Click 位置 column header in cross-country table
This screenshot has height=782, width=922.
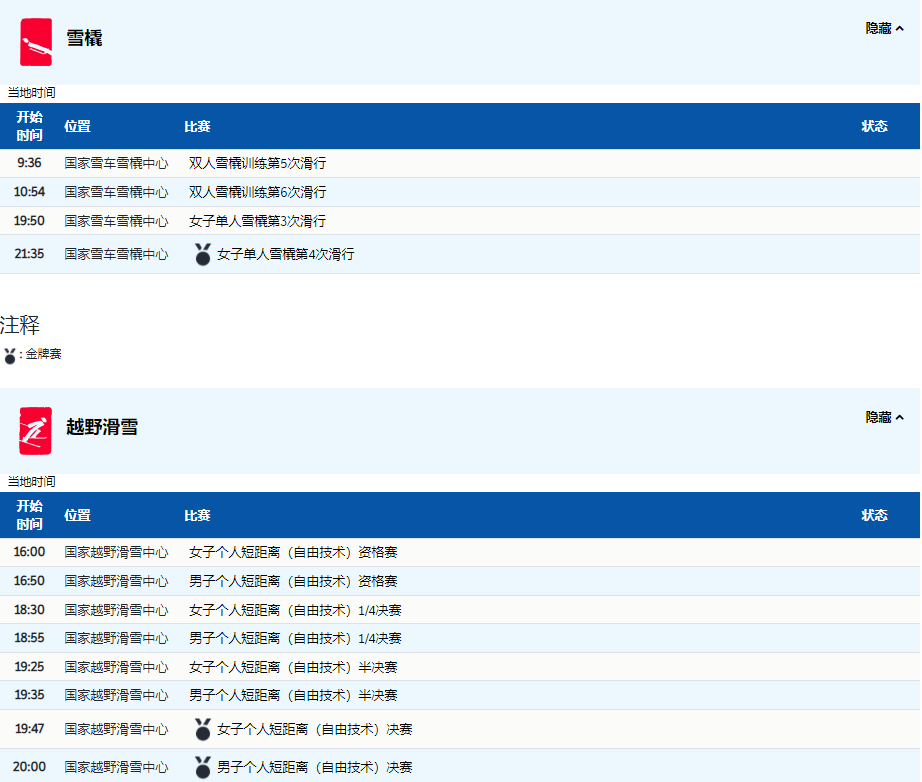[x=77, y=515]
